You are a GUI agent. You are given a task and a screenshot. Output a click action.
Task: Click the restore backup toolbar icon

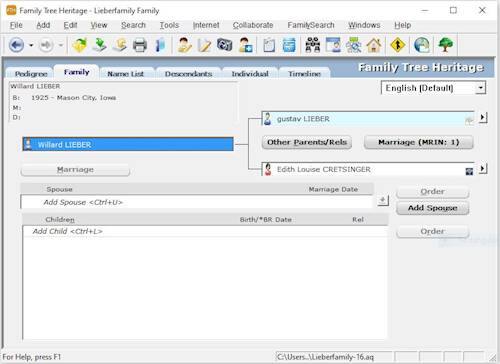[120, 45]
